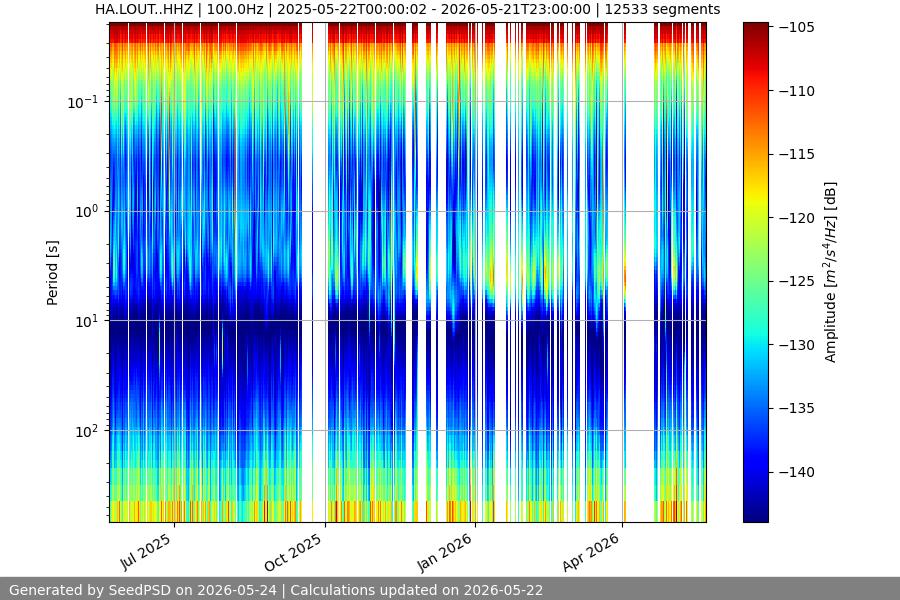This screenshot has height=600, width=900.
Task: Click the −125 colorbar tick label
Action: [797, 281]
